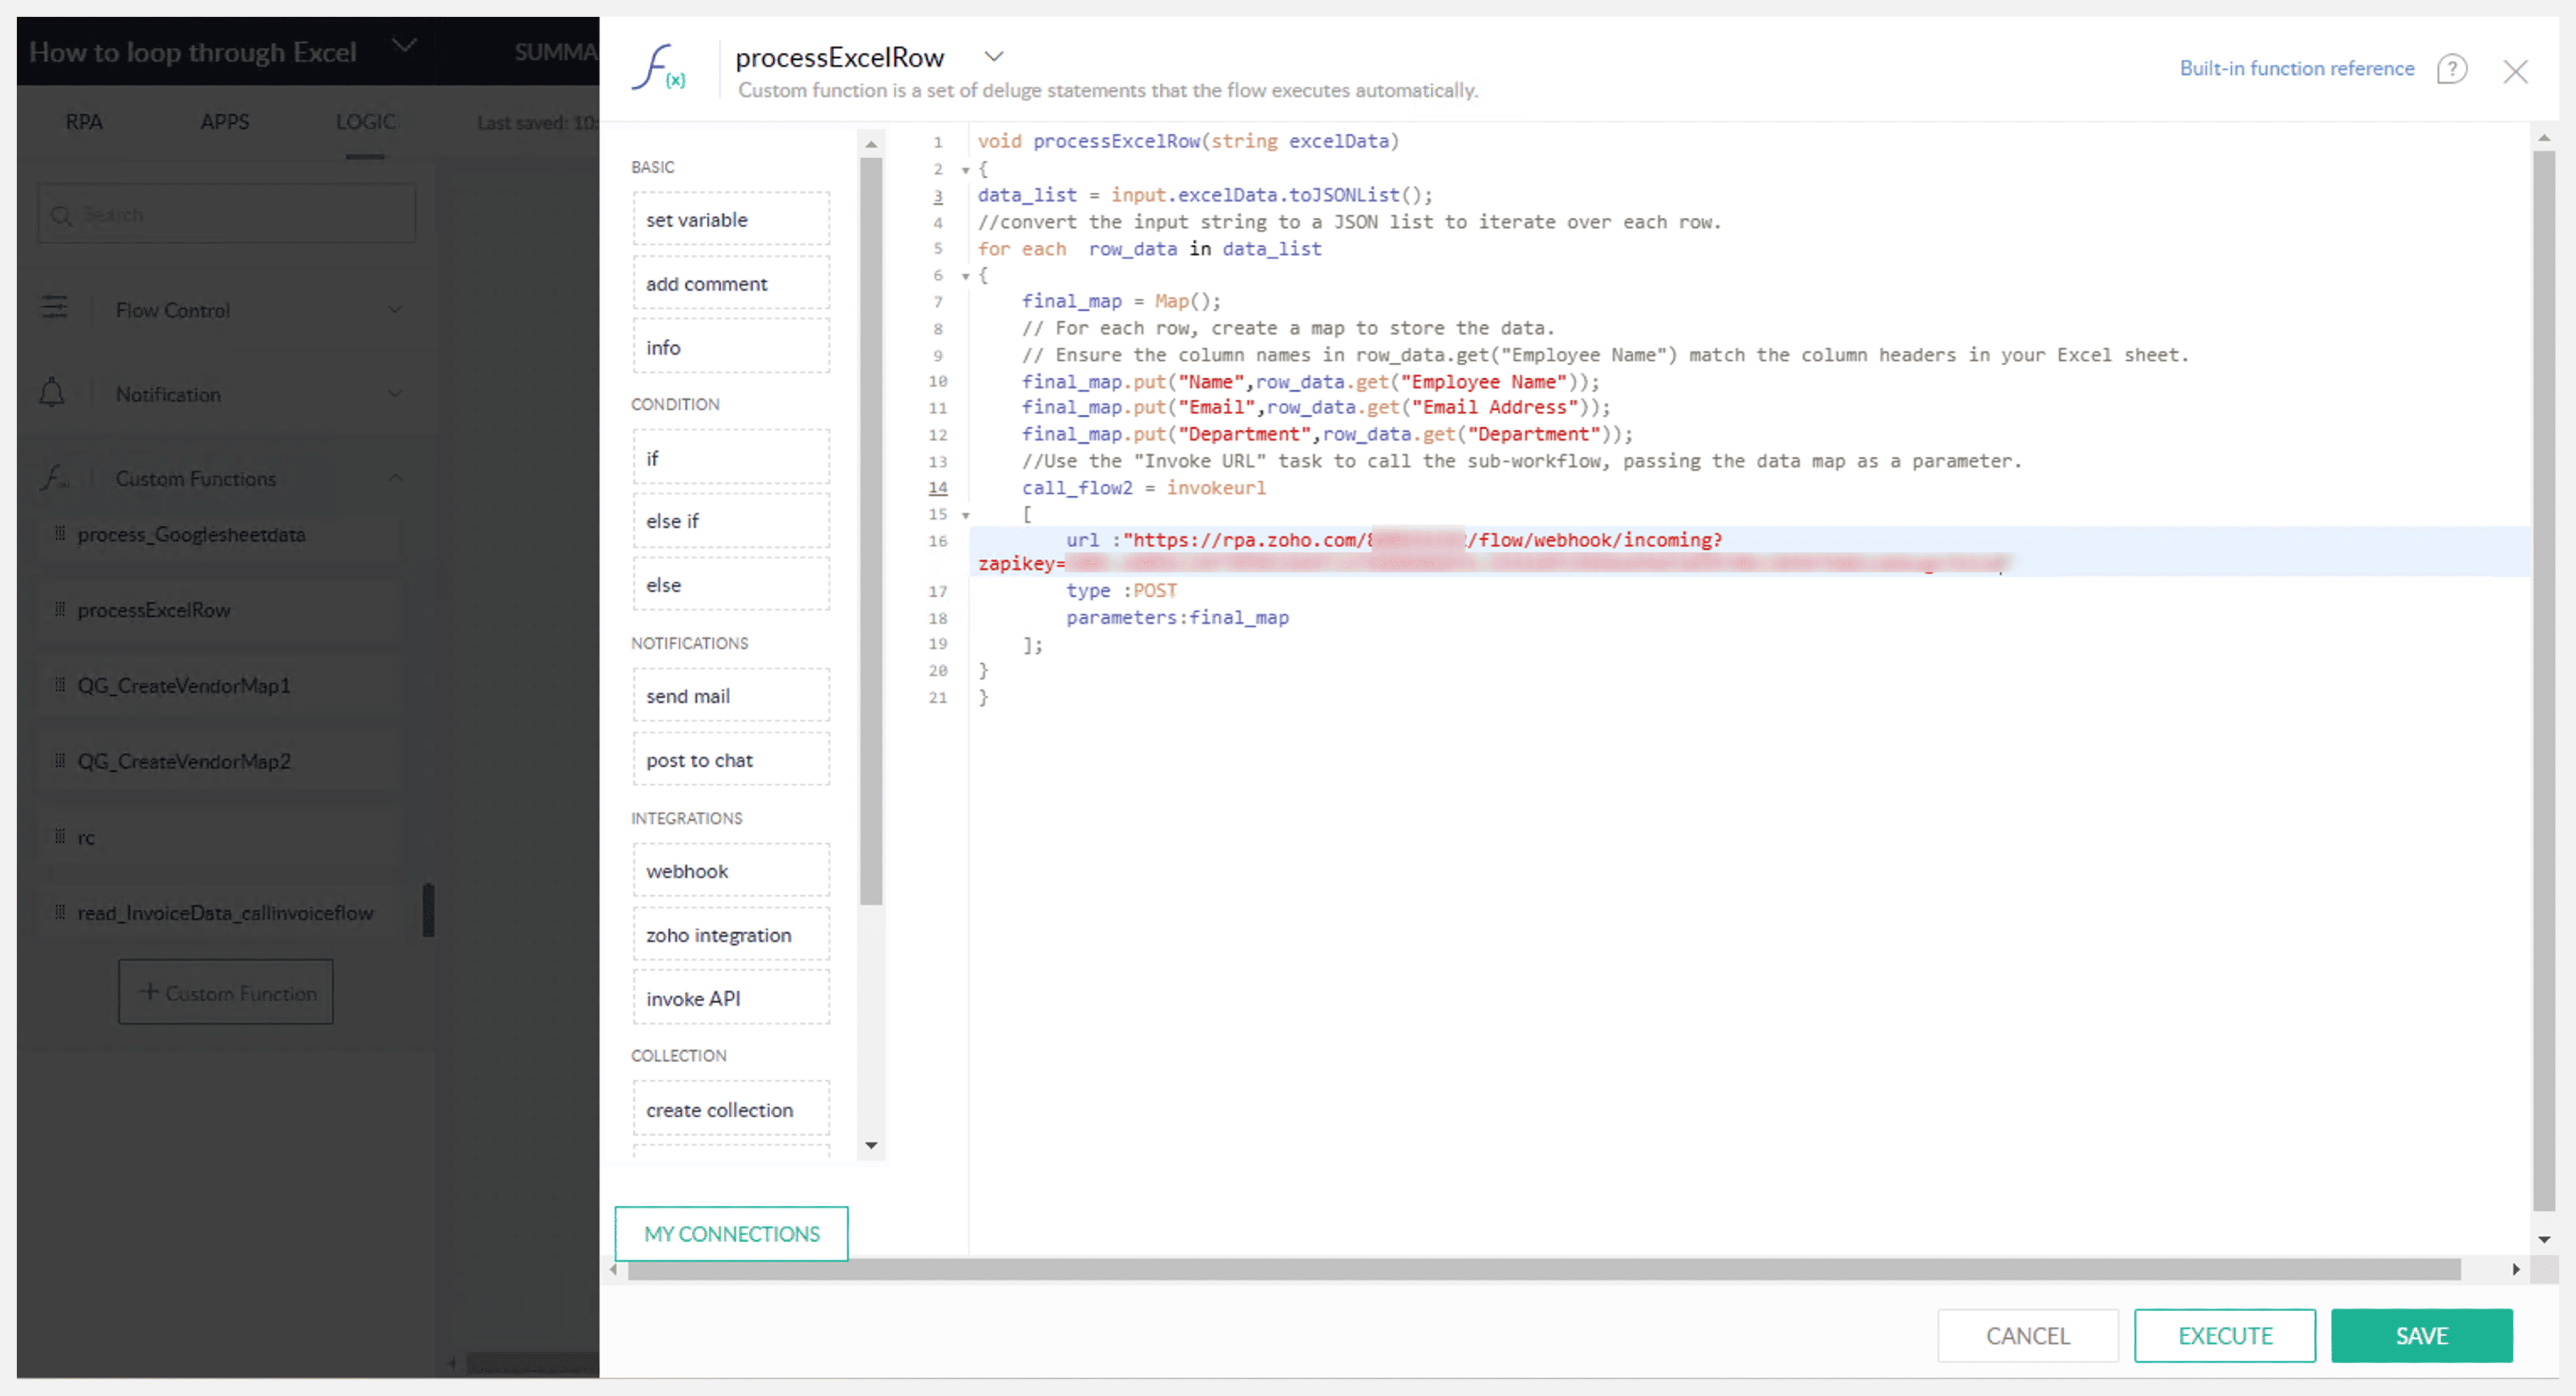
Task: Close the custom function editor with X
Action: (2515, 71)
